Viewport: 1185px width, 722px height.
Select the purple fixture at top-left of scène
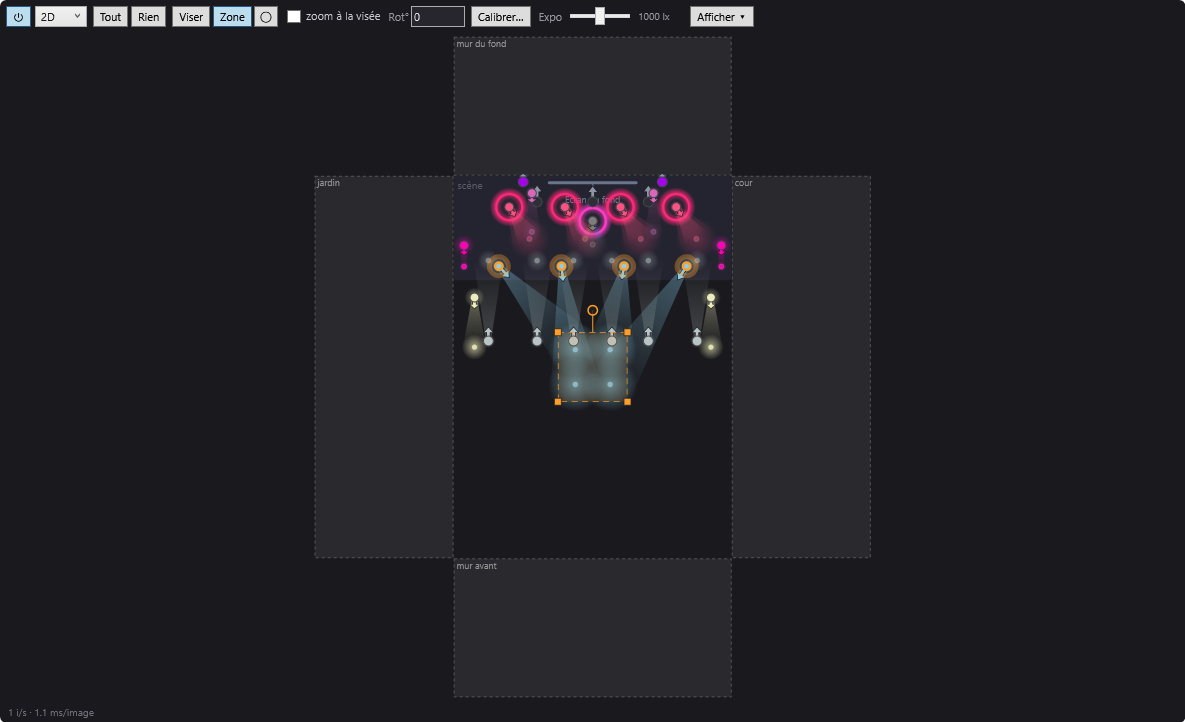(523, 181)
